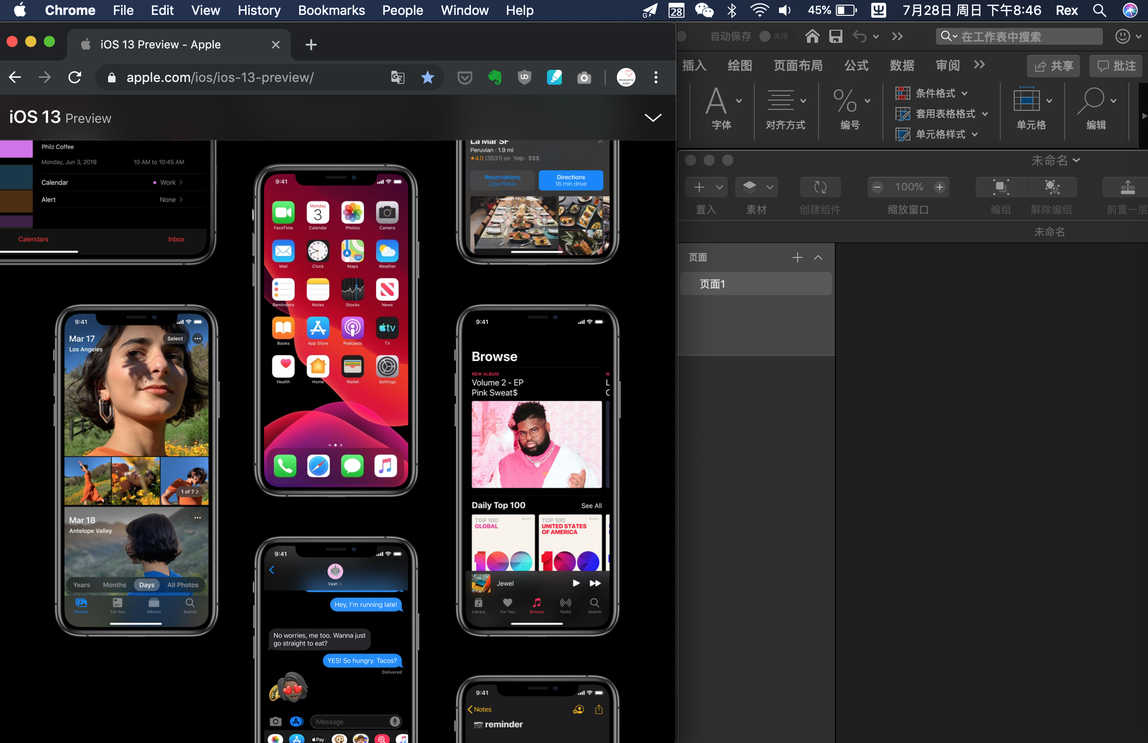Expand more quick access toolbar items
The image size is (1148, 743).
898,36
